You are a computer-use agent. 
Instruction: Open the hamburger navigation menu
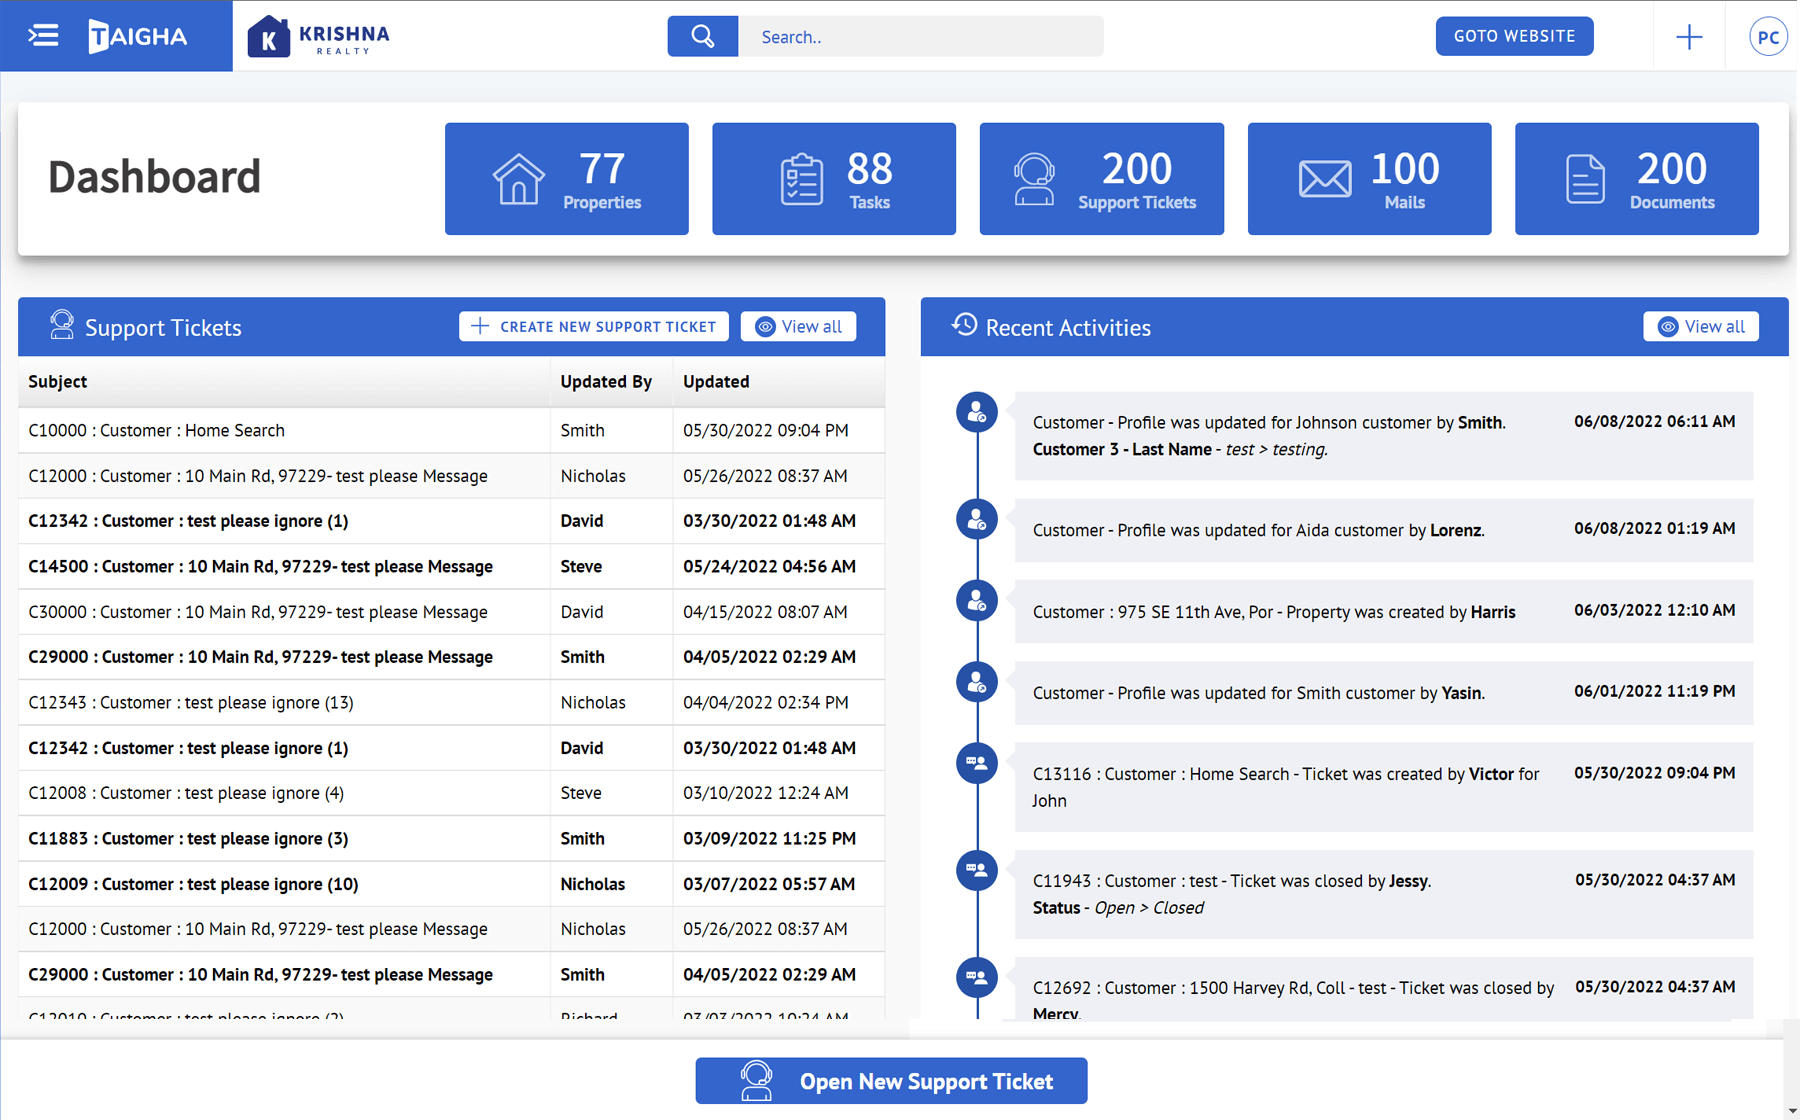tap(43, 36)
